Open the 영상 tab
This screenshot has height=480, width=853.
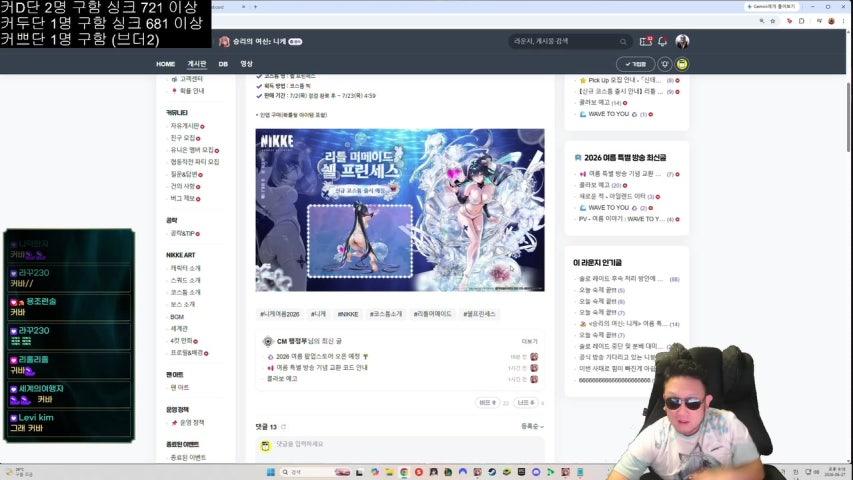246,64
